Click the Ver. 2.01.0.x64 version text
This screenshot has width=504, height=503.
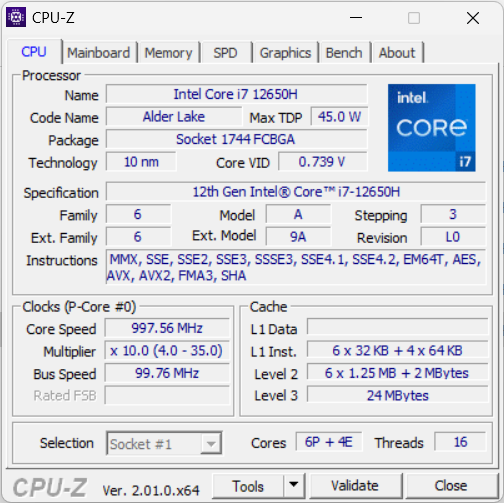point(151,490)
